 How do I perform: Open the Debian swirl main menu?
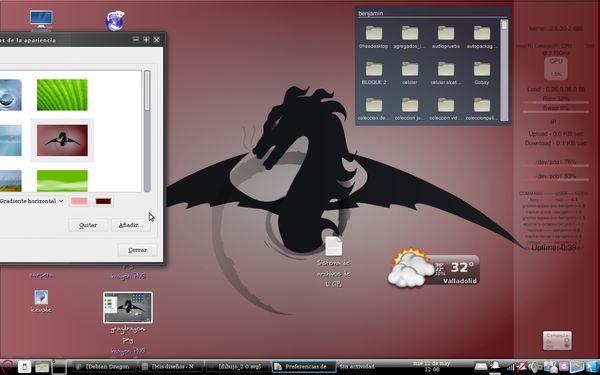tap(7, 366)
